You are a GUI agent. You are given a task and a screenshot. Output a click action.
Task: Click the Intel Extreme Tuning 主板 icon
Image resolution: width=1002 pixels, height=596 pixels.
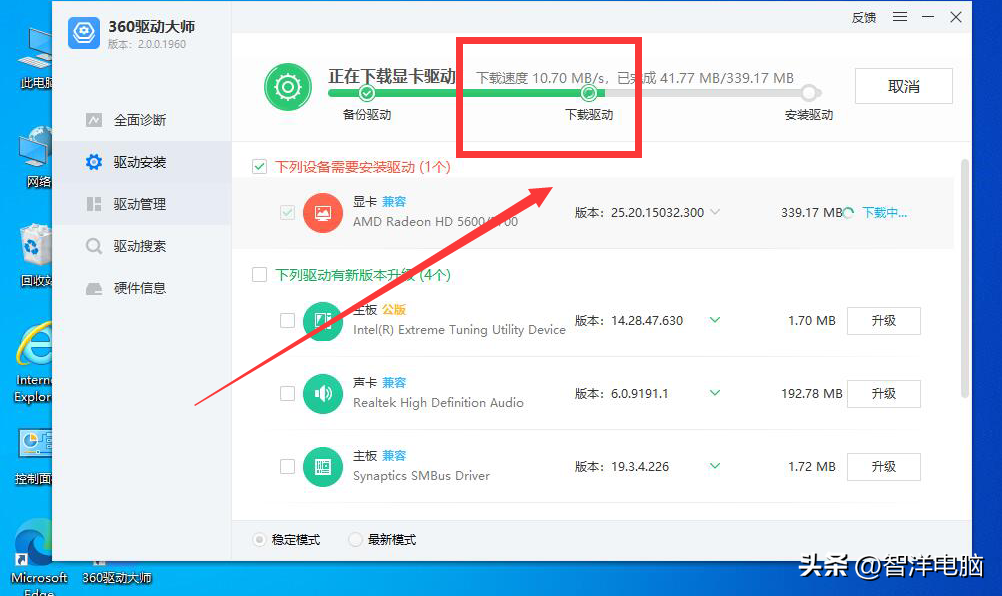click(323, 321)
